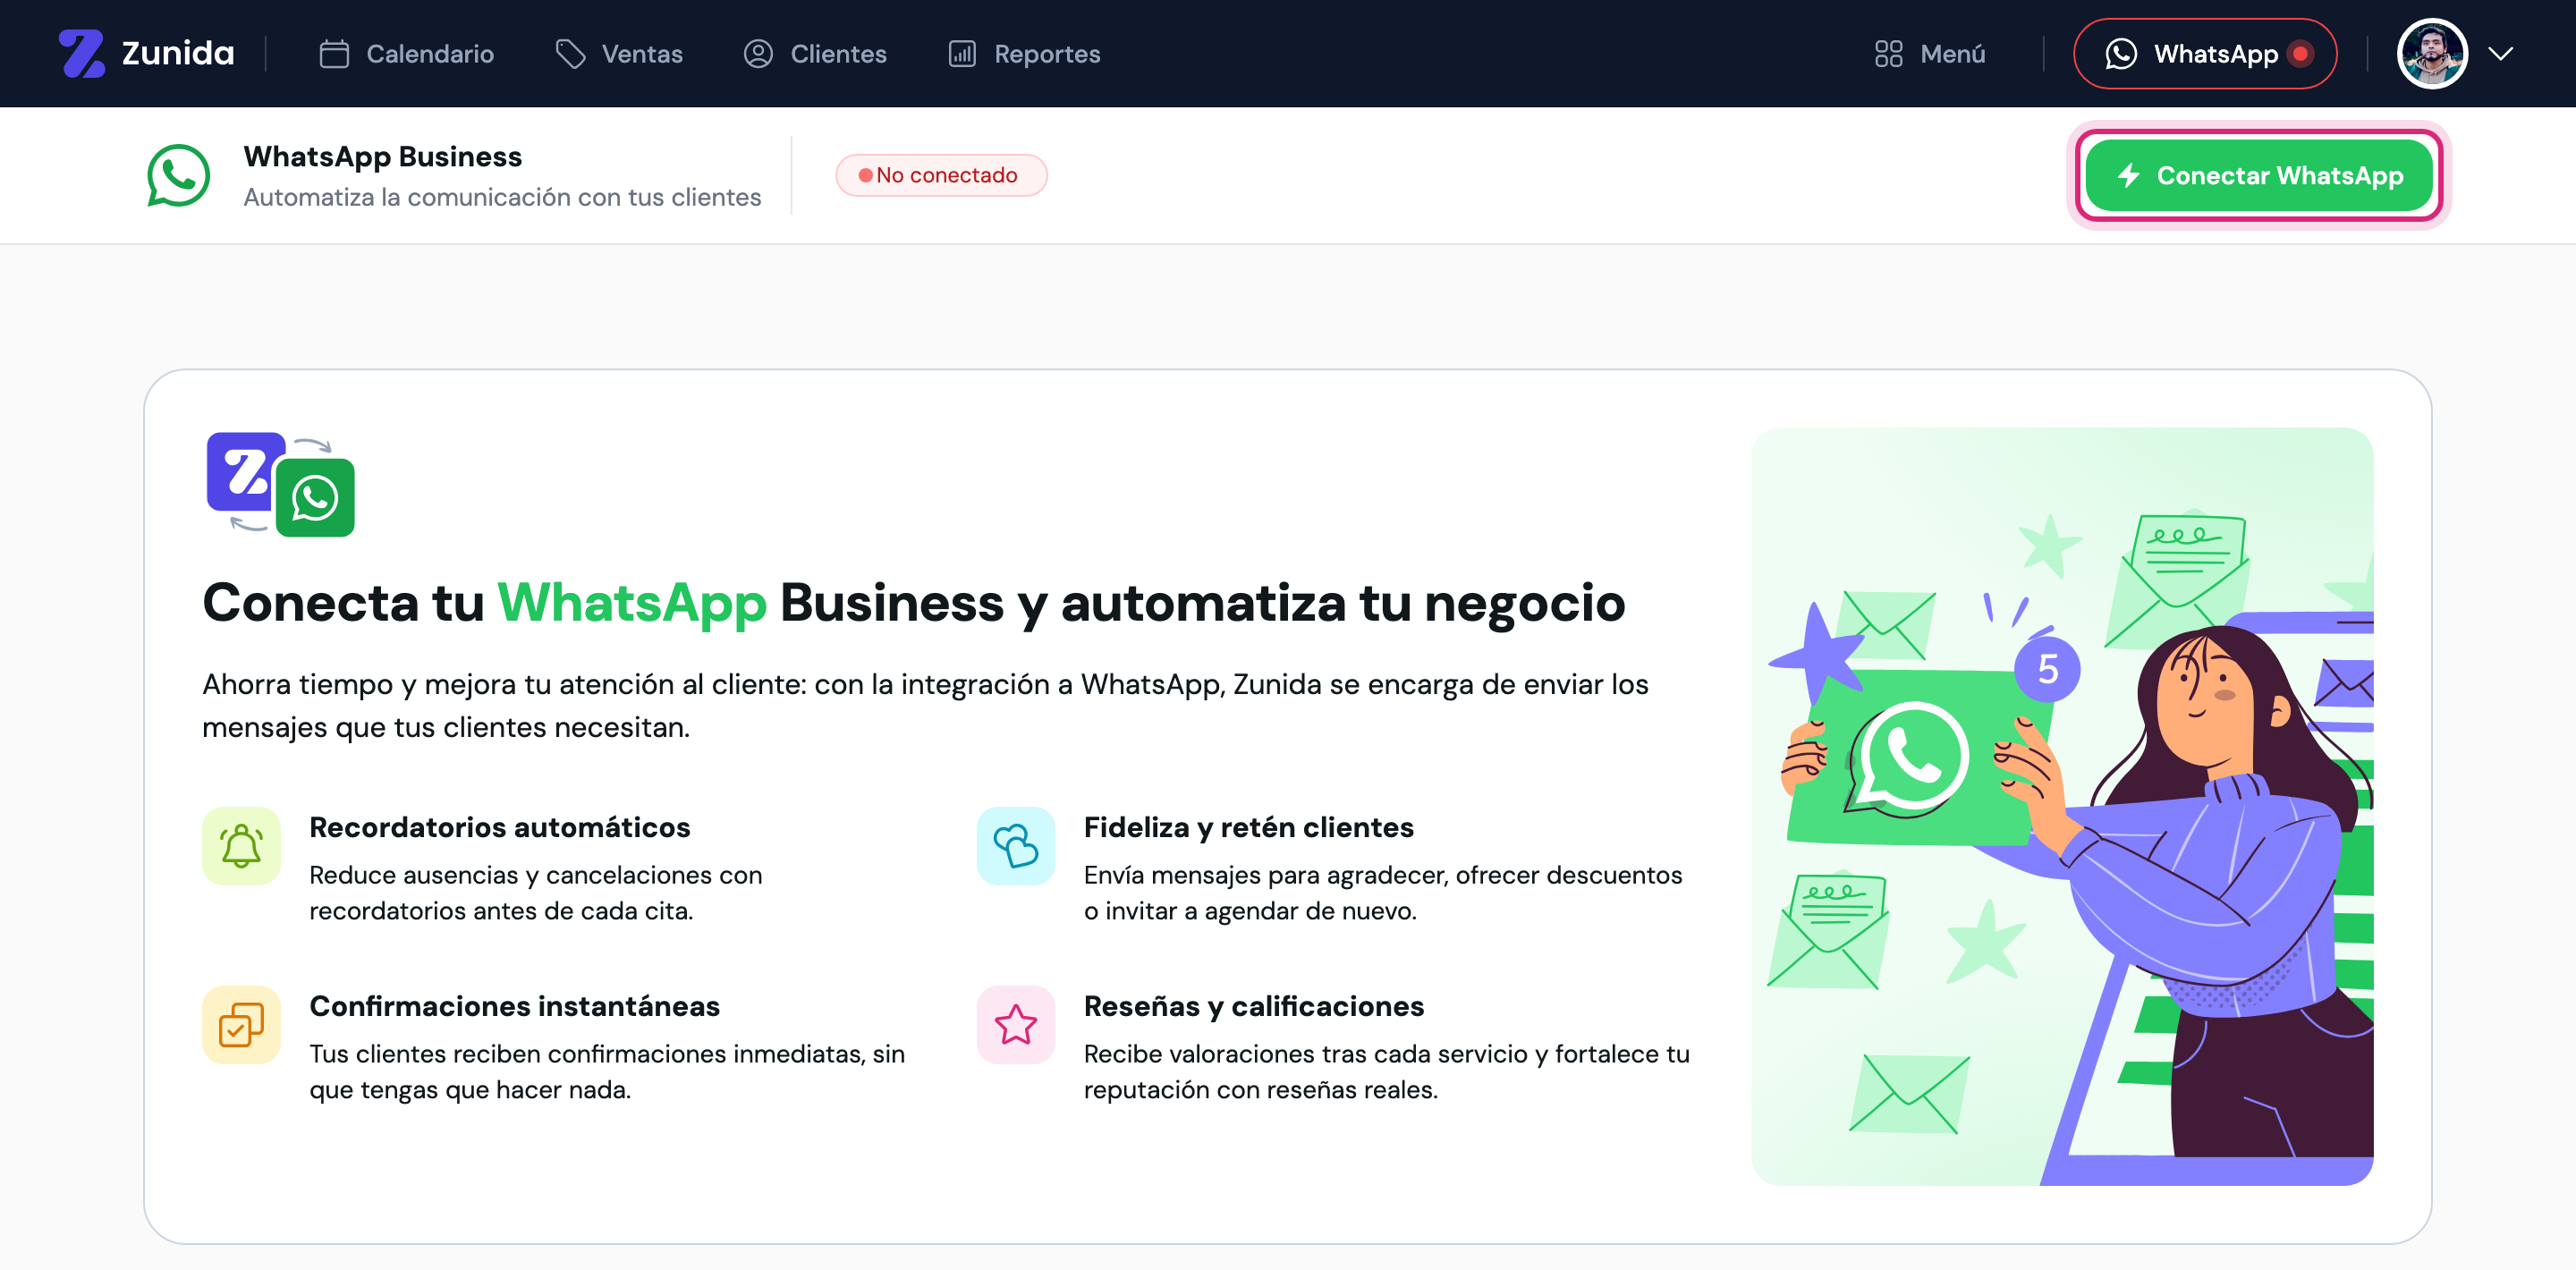Click the green WhatsApp sync square icon

tap(315, 498)
